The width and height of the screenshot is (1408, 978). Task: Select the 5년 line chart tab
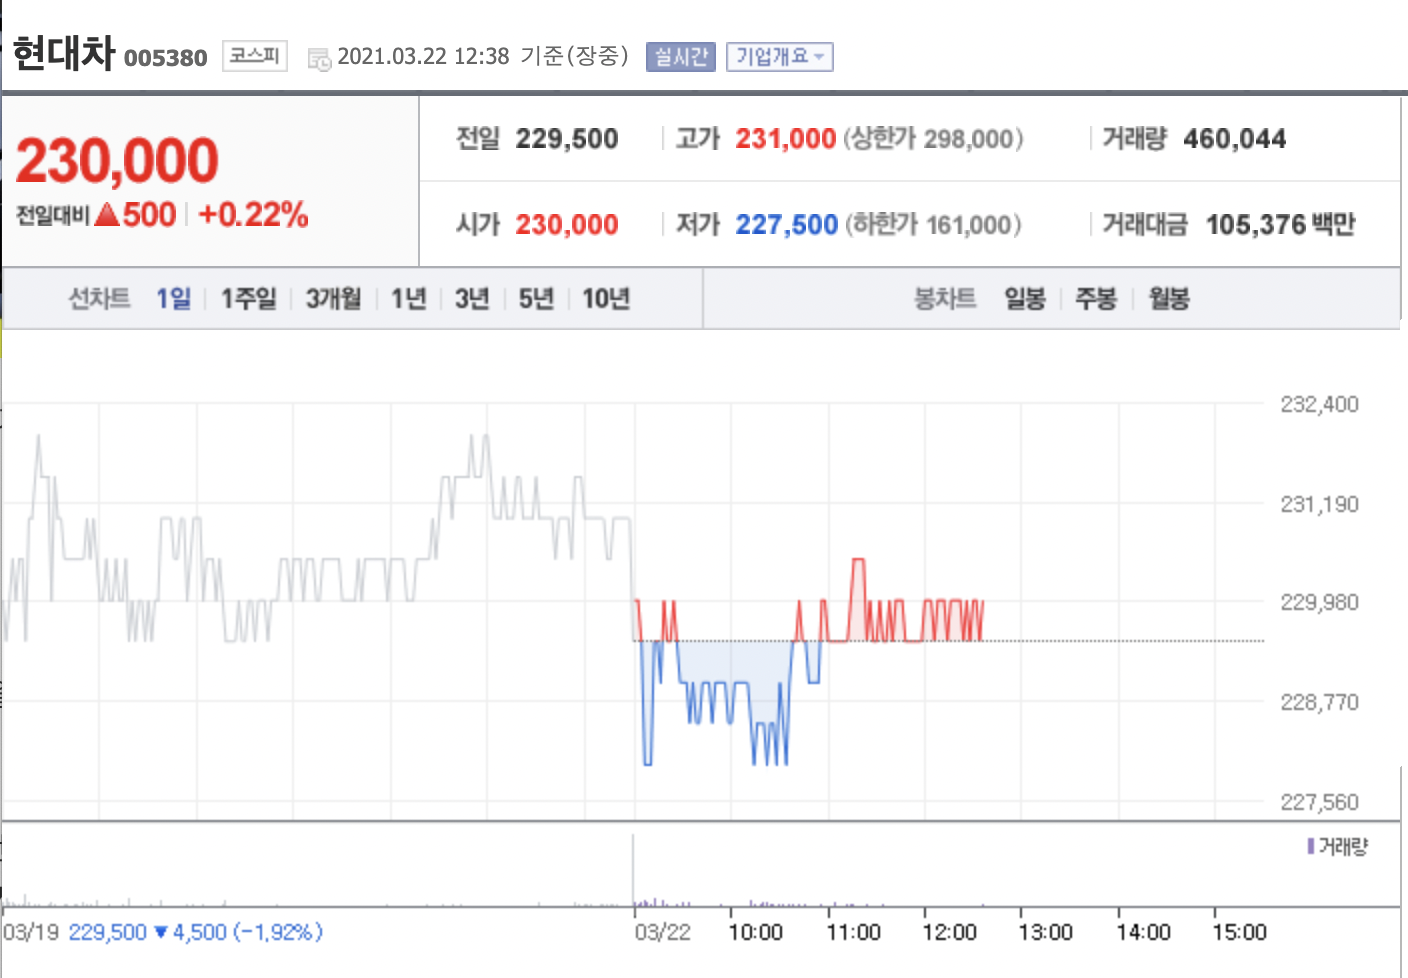[536, 298]
